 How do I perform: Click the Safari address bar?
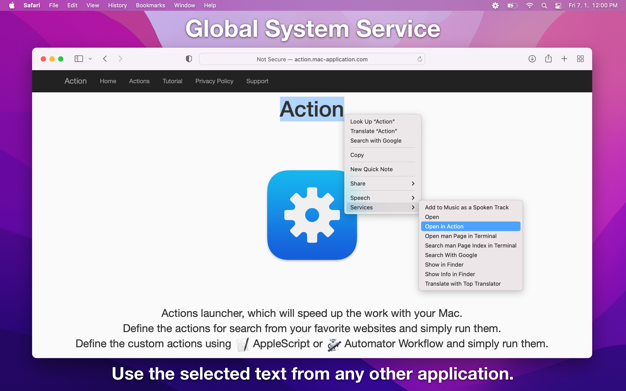click(x=312, y=59)
